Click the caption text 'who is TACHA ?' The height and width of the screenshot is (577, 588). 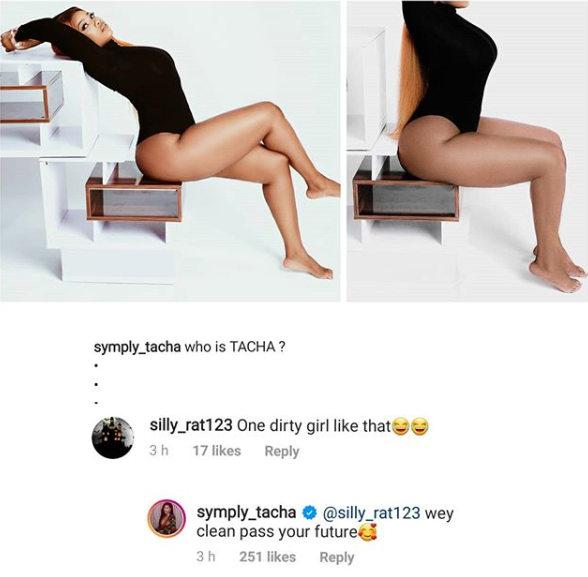[x=235, y=347]
